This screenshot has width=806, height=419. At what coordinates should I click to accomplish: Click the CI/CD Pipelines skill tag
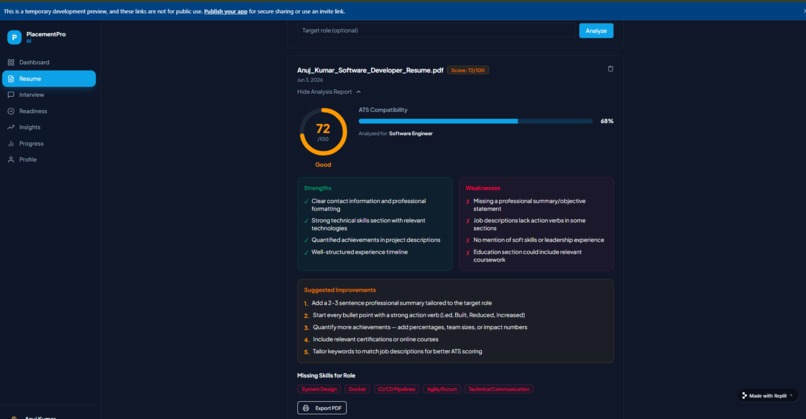tap(397, 389)
